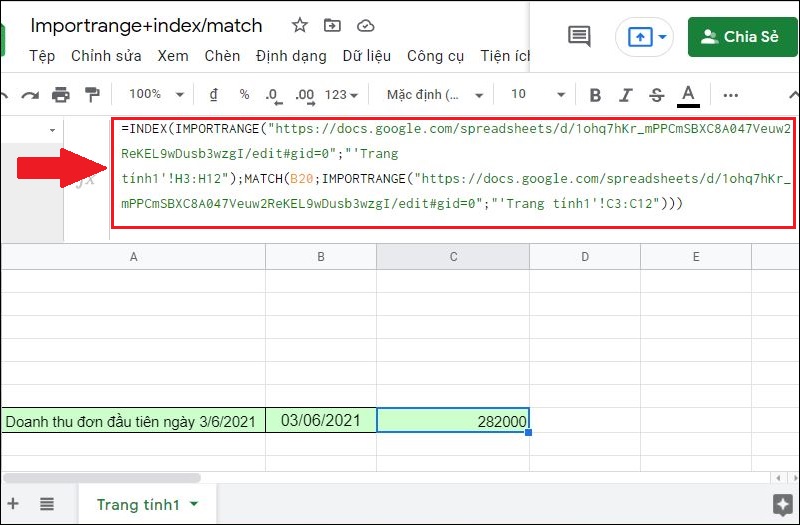Select column B header

click(x=321, y=257)
